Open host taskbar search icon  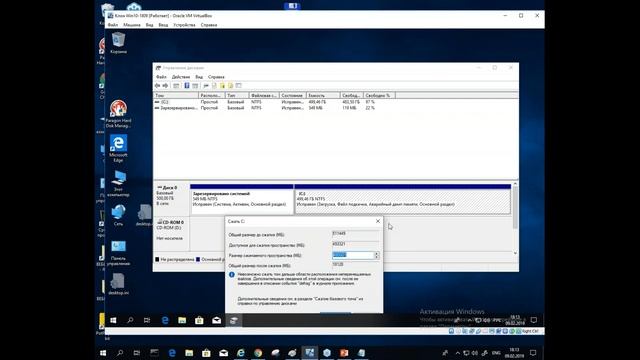(120, 353)
